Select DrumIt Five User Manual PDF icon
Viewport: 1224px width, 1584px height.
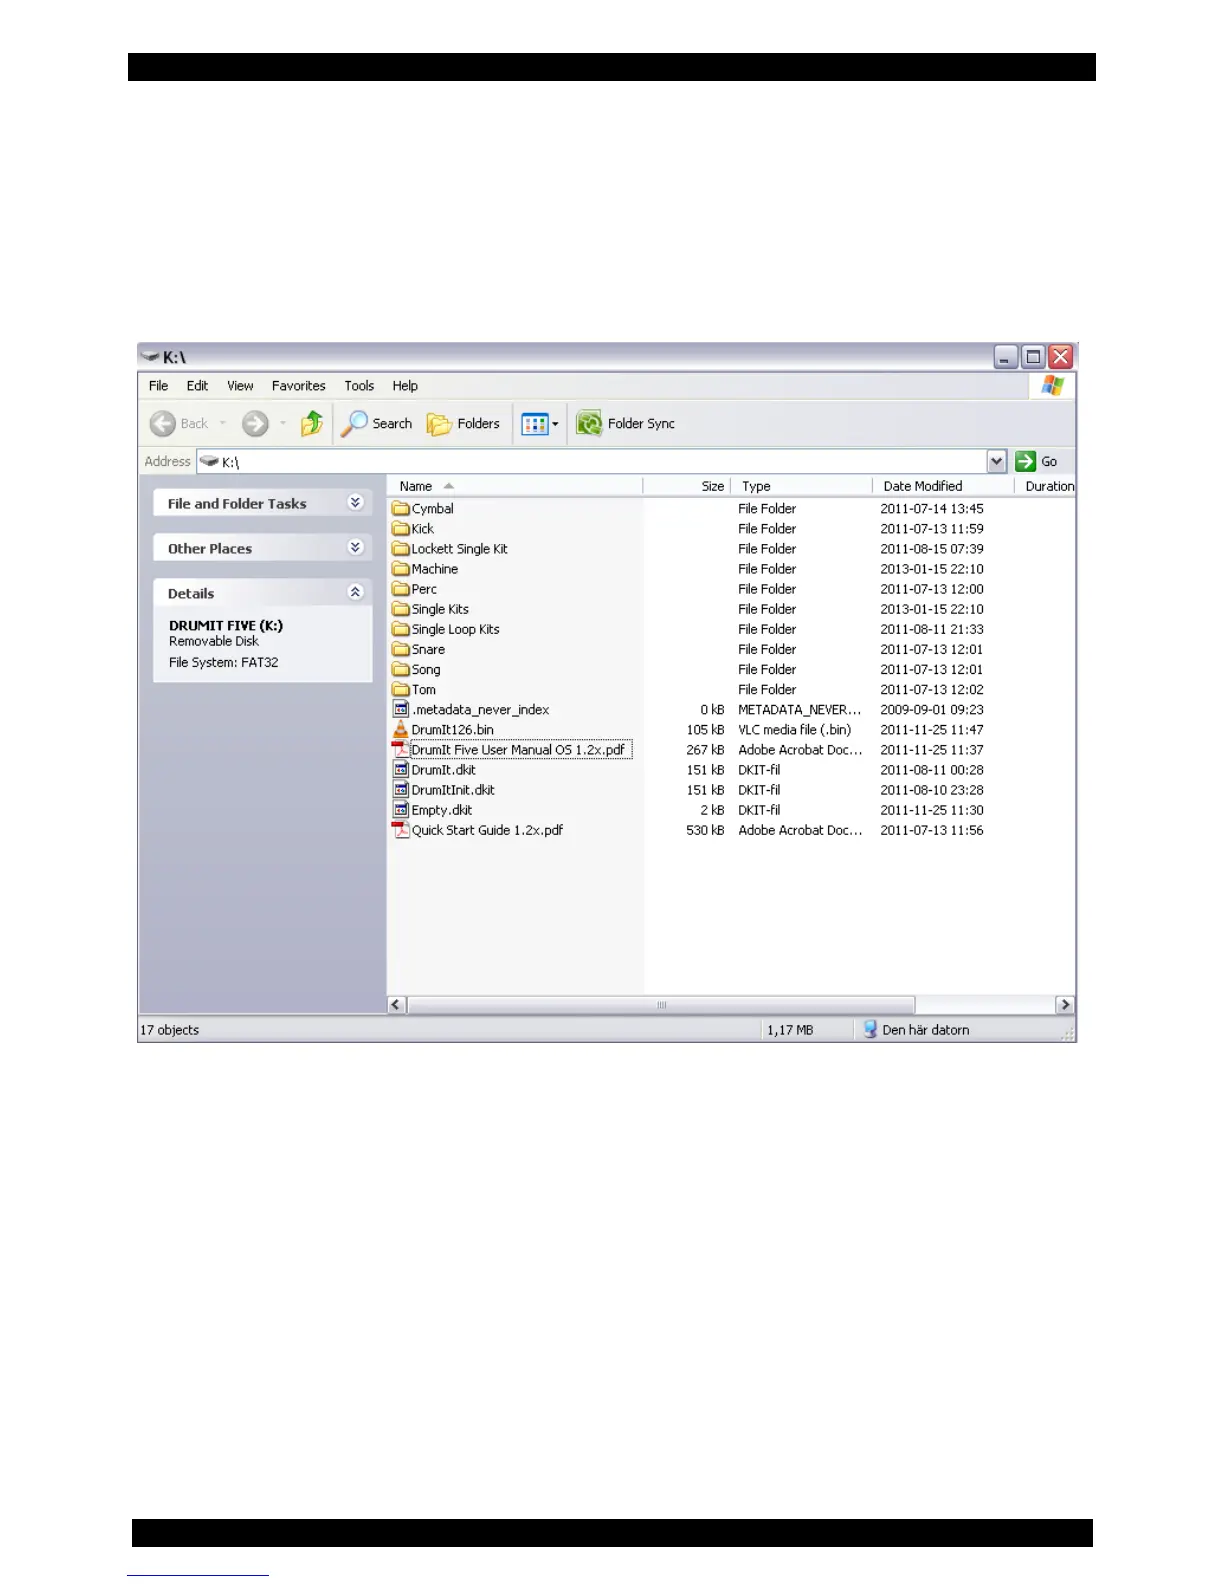pyautogui.click(x=400, y=750)
